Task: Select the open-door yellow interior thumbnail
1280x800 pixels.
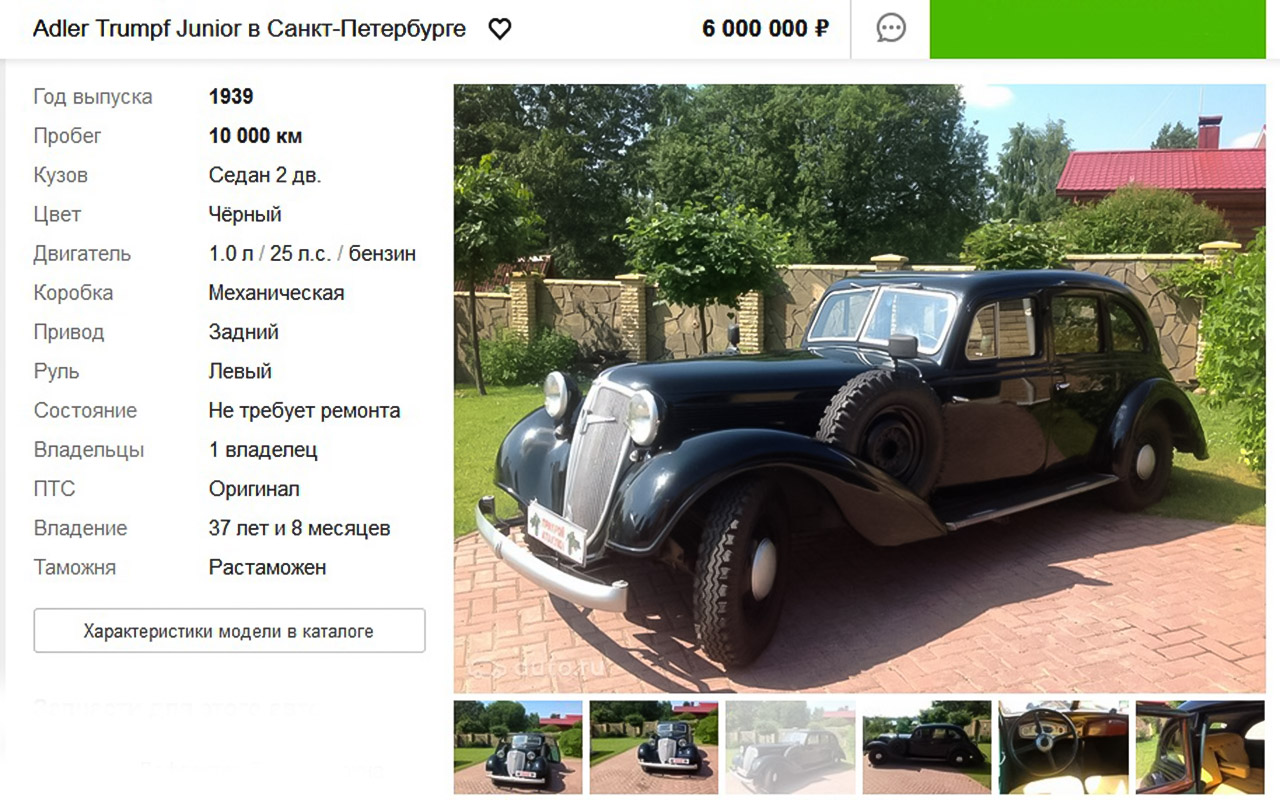Action: pos(1200,747)
